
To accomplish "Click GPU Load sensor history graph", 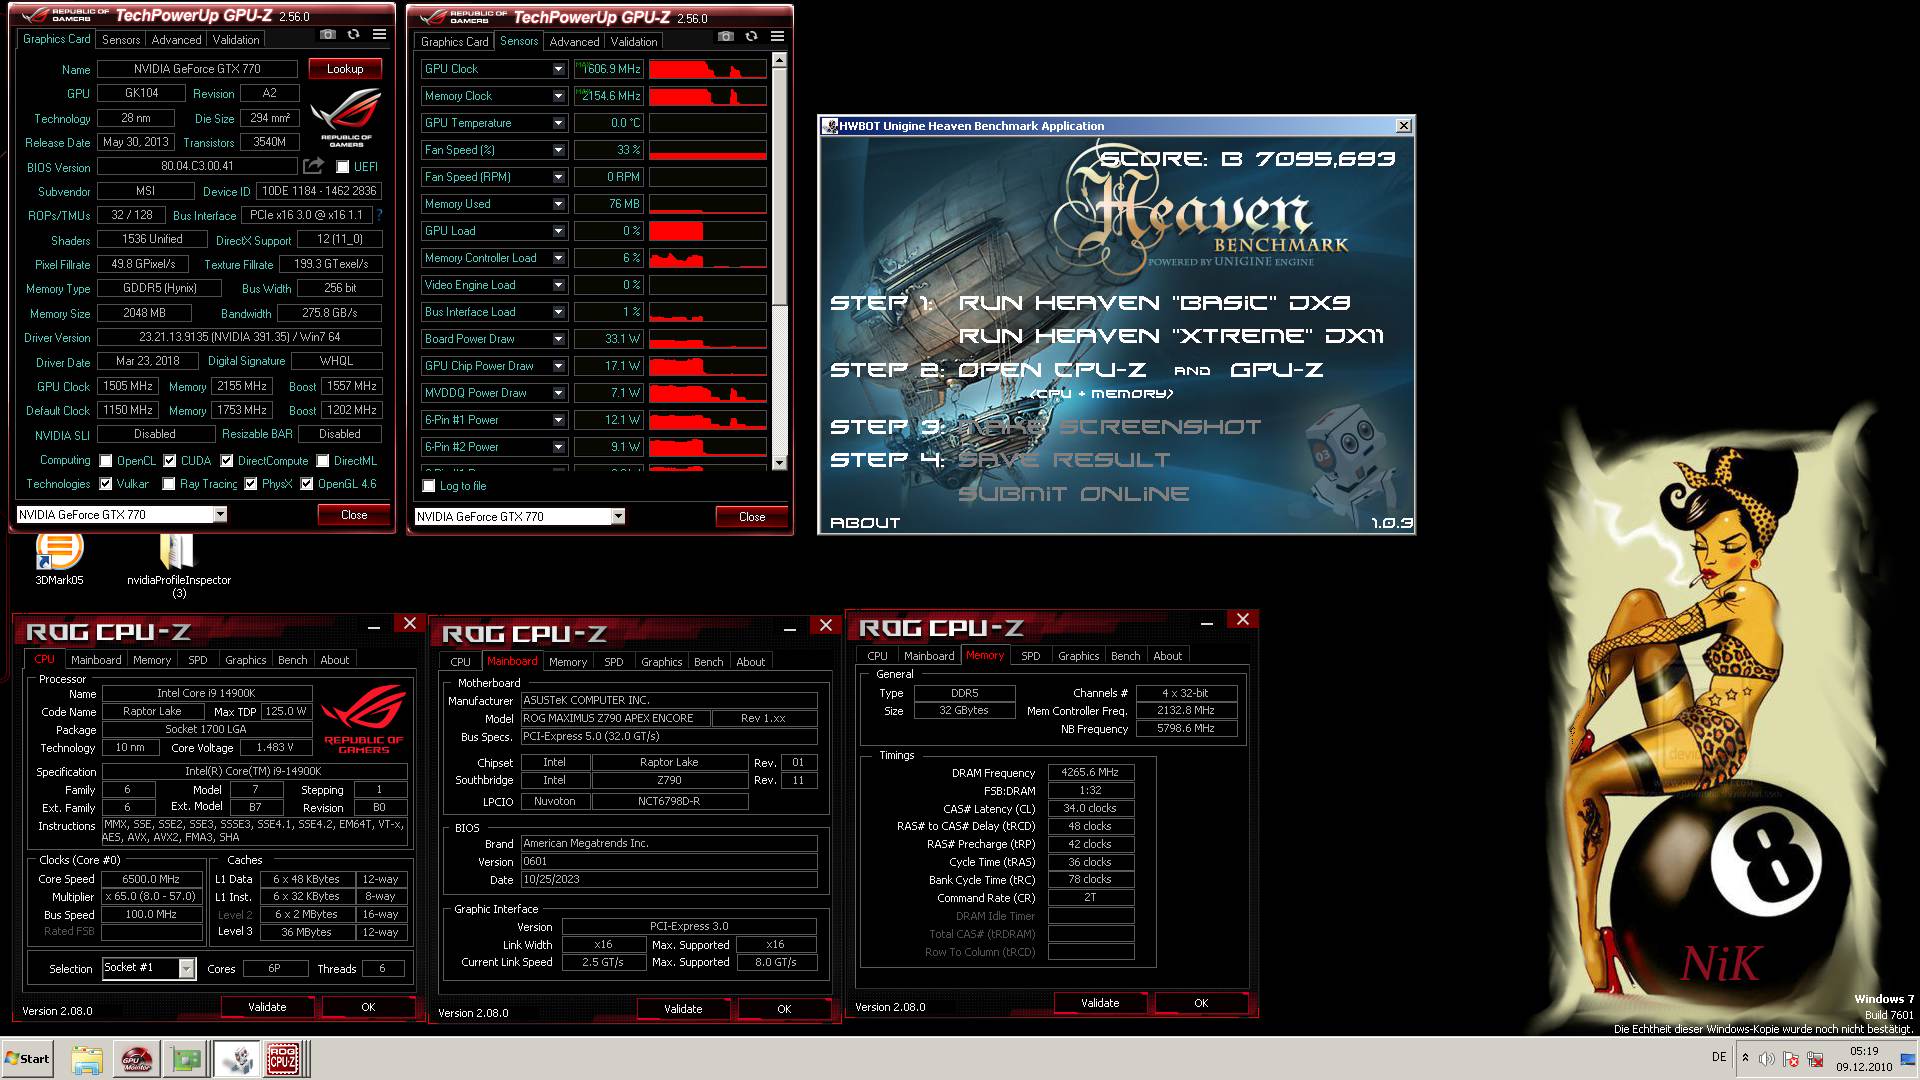I will pyautogui.click(x=707, y=231).
